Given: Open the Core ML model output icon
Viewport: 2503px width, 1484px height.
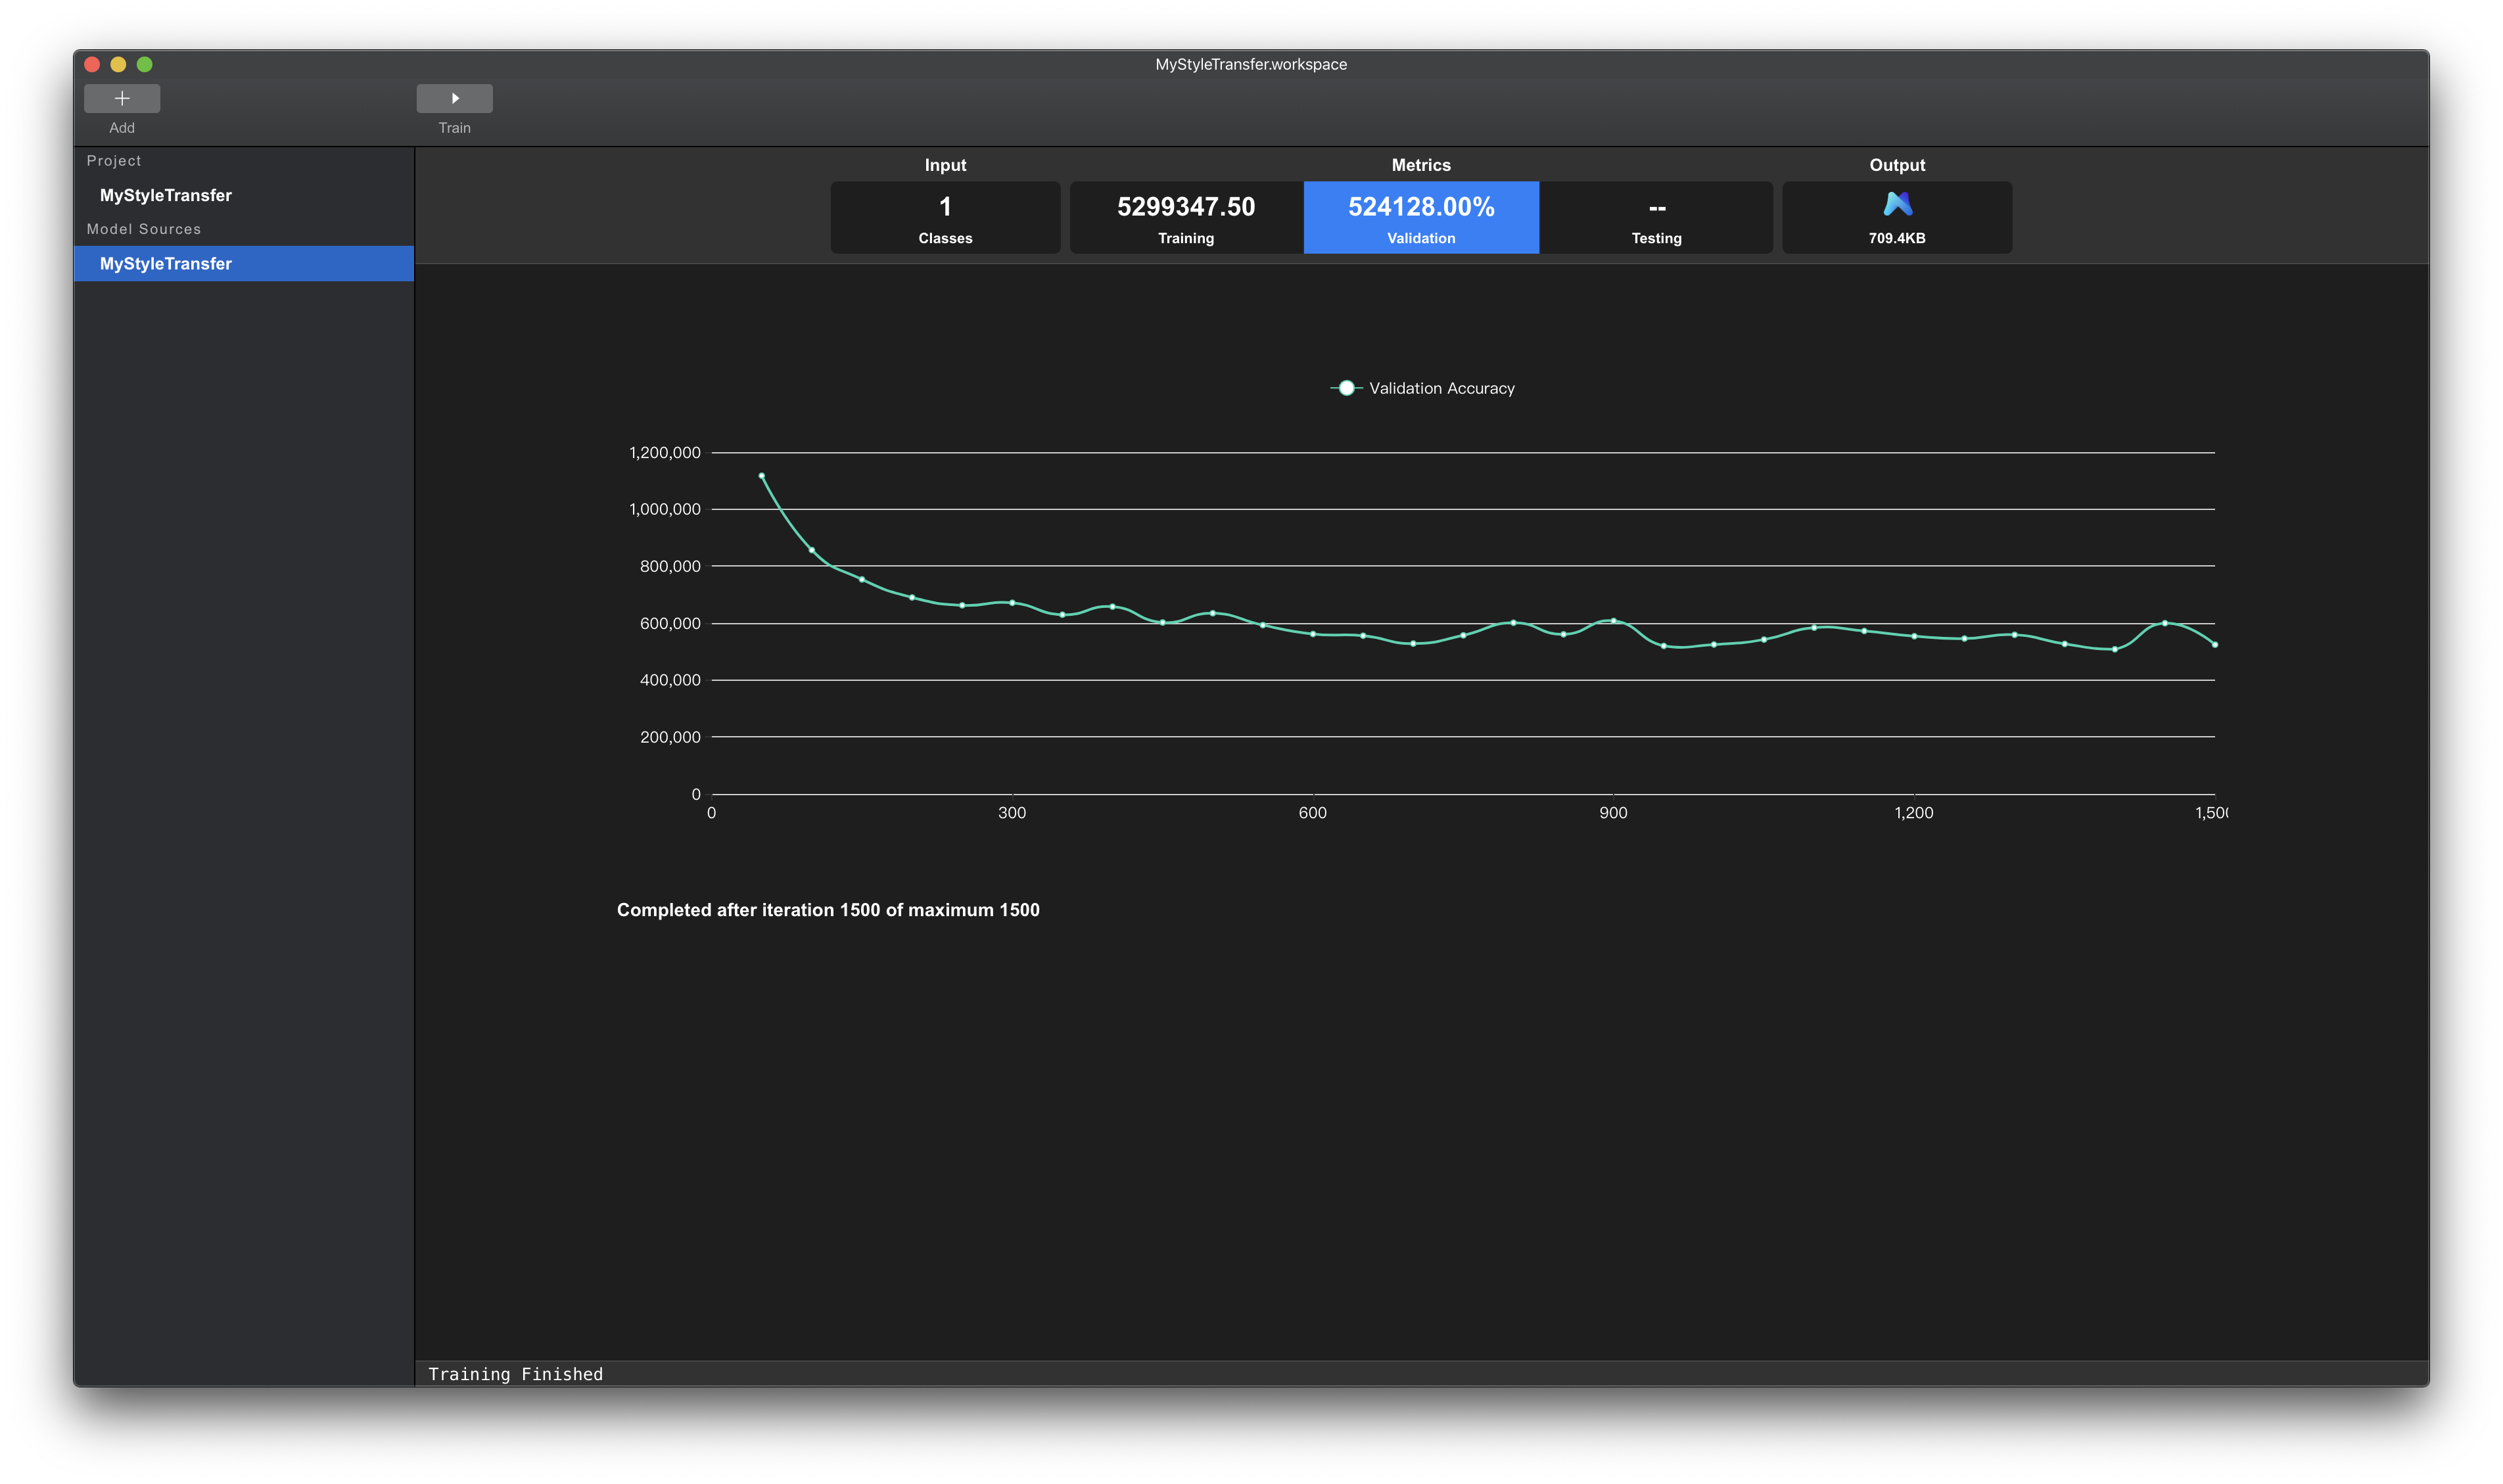Looking at the screenshot, I should coord(1897,205).
